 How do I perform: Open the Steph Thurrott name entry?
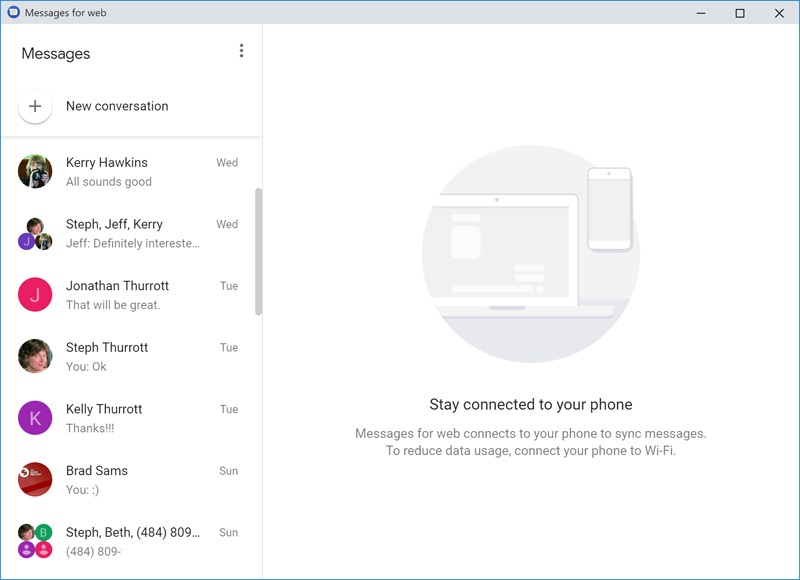pyautogui.click(x=107, y=347)
